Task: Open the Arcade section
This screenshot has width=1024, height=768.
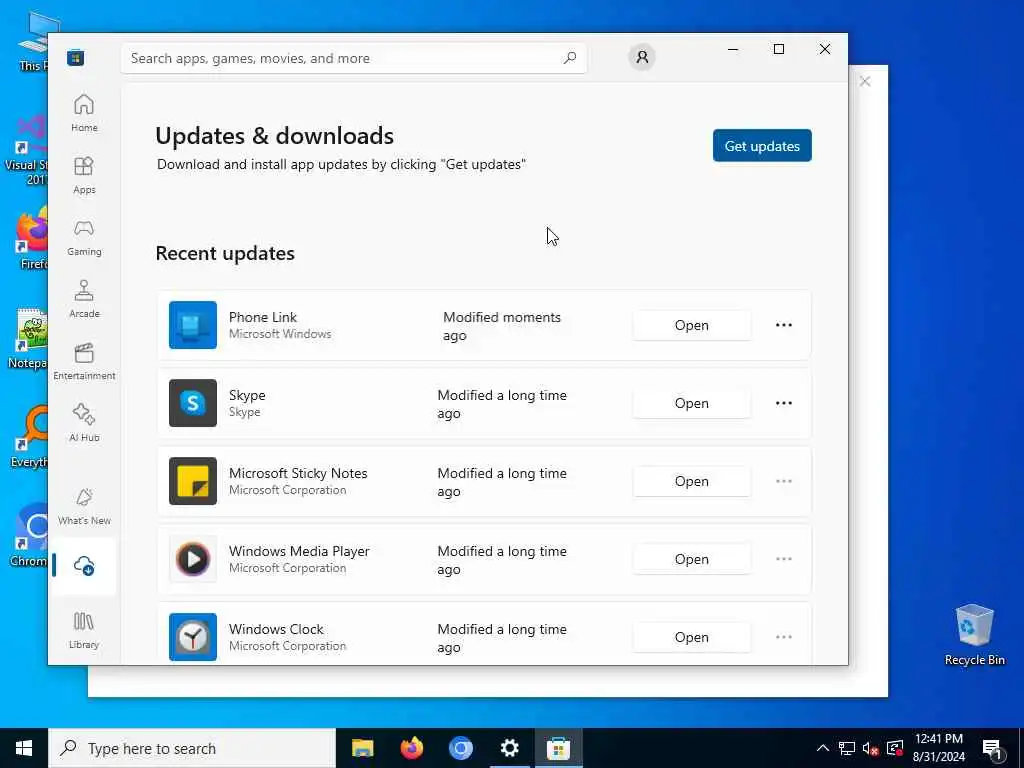Action: click(84, 299)
